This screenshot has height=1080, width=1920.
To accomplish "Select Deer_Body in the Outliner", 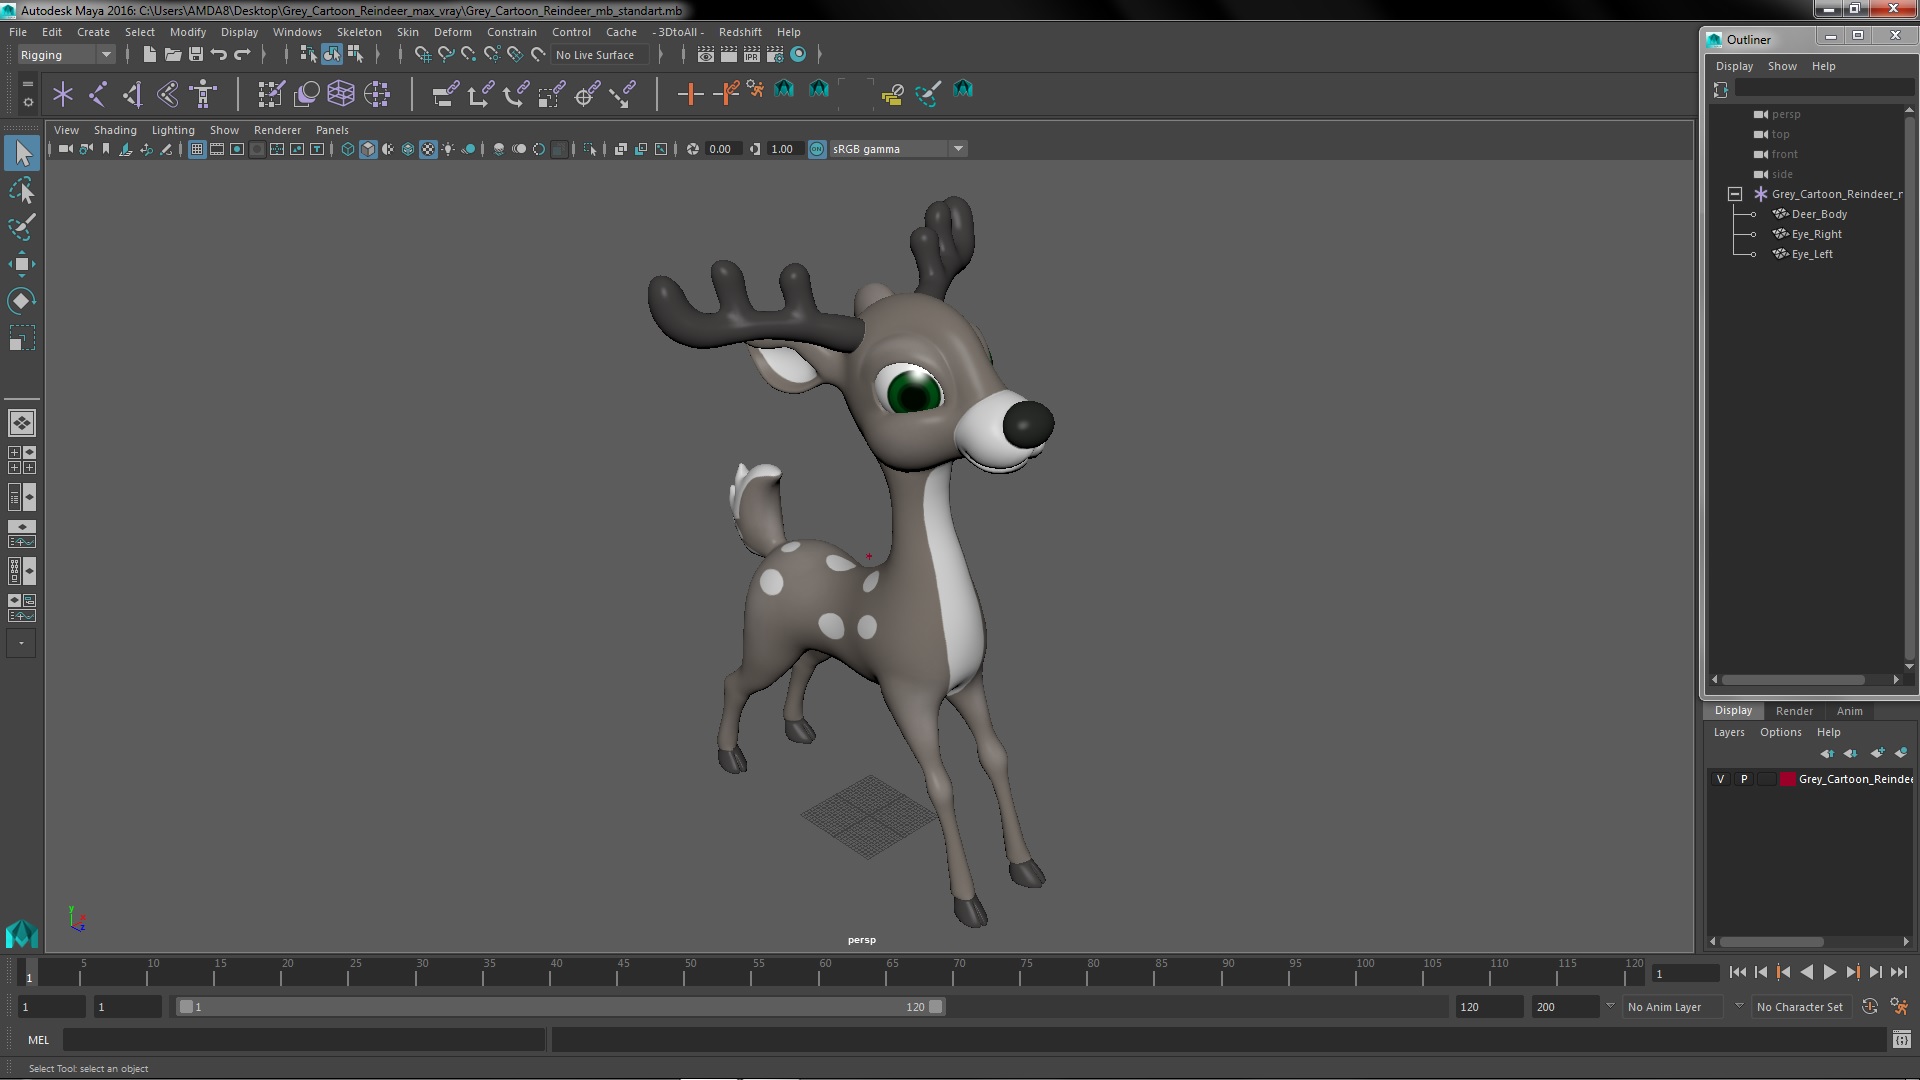I will [1819, 214].
